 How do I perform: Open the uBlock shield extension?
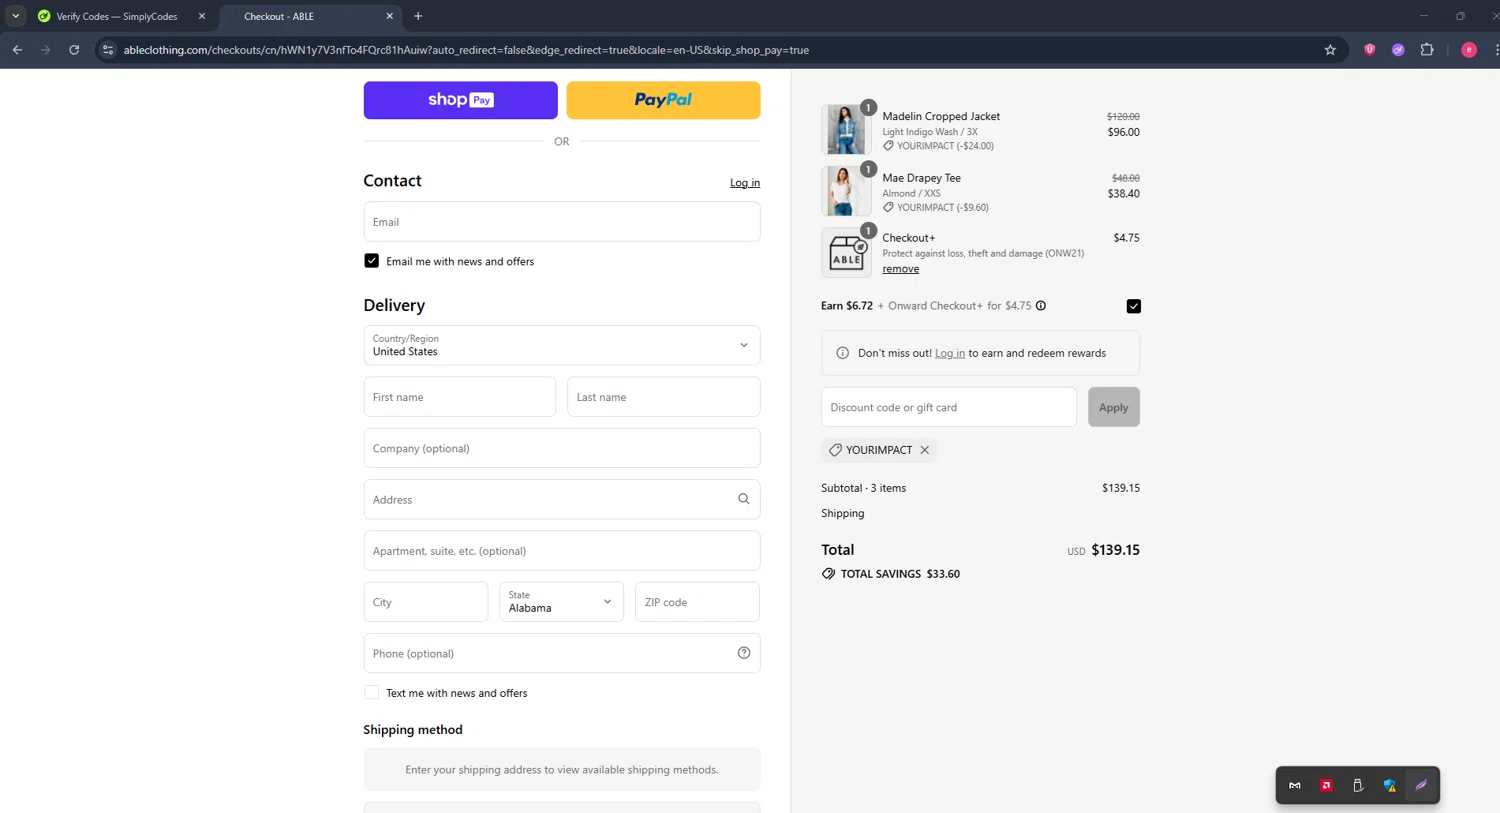coord(1370,50)
